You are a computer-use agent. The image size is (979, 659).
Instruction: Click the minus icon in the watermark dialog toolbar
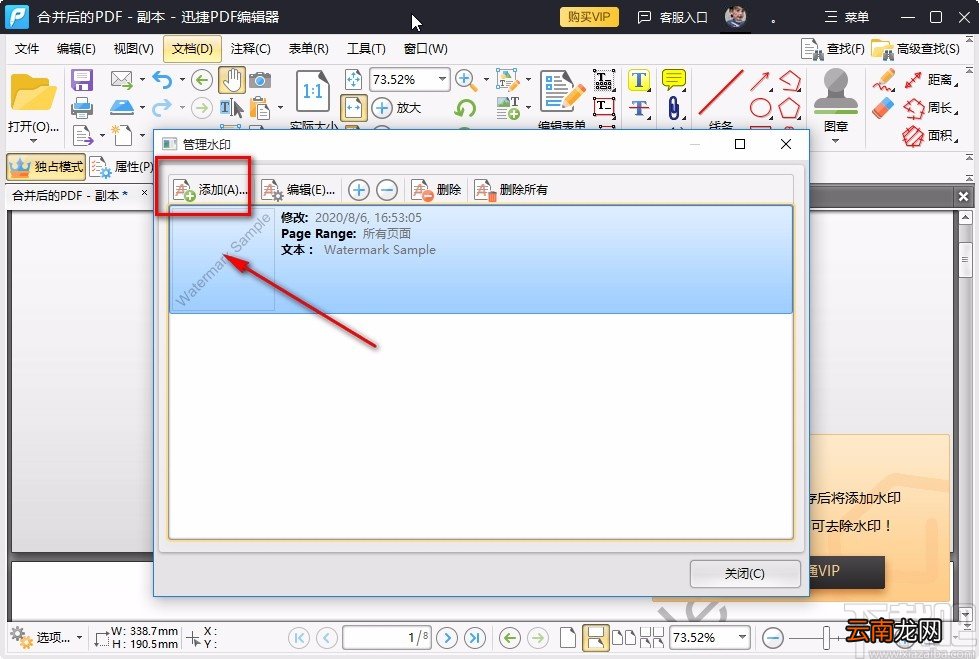point(387,189)
